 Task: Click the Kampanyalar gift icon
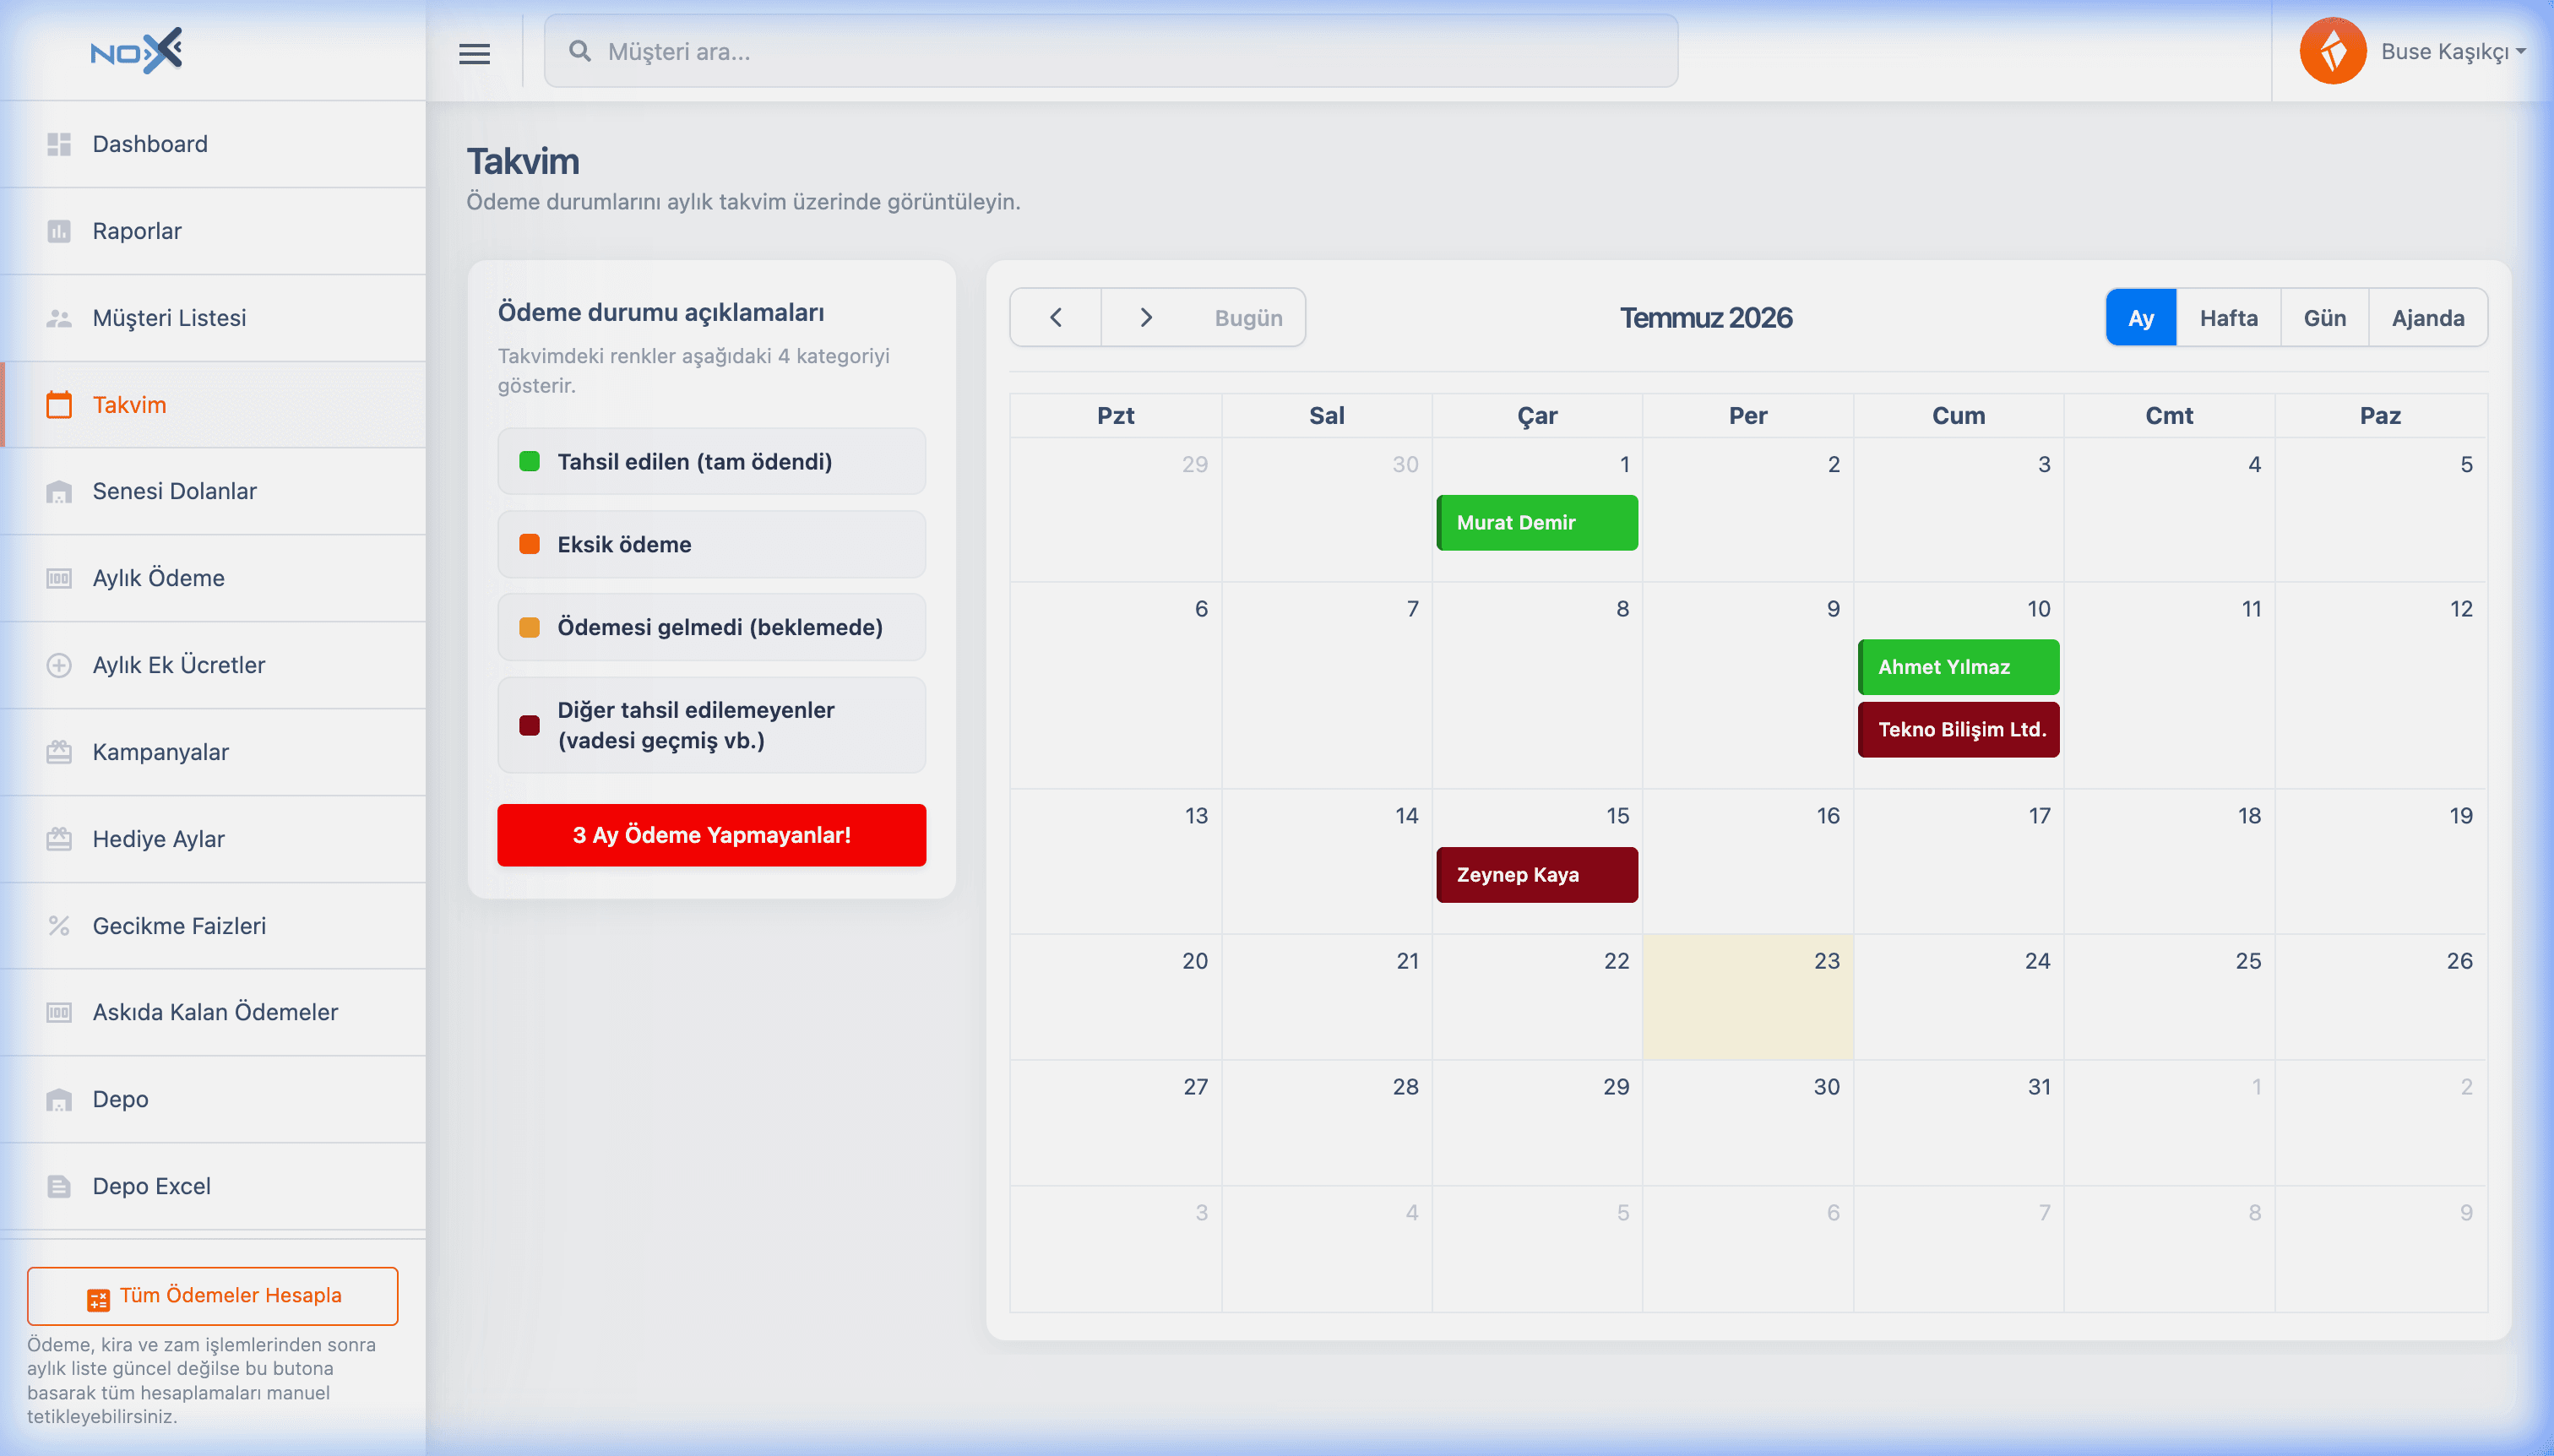(x=59, y=752)
